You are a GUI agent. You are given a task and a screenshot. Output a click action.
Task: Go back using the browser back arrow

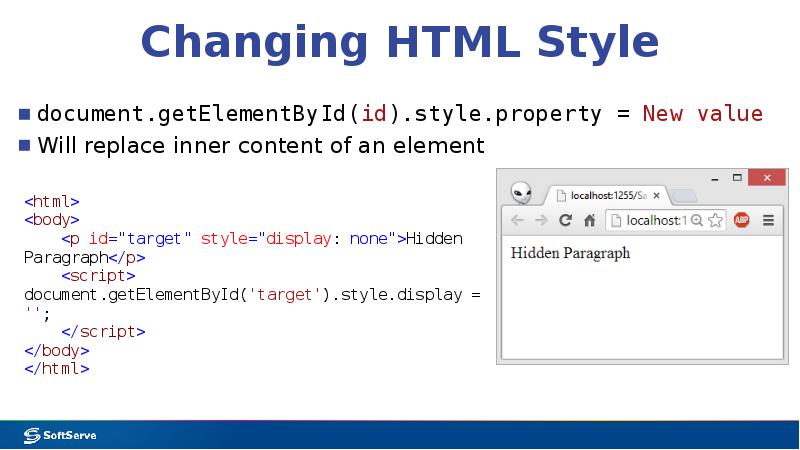pyautogui.click(x=517, y=220)
